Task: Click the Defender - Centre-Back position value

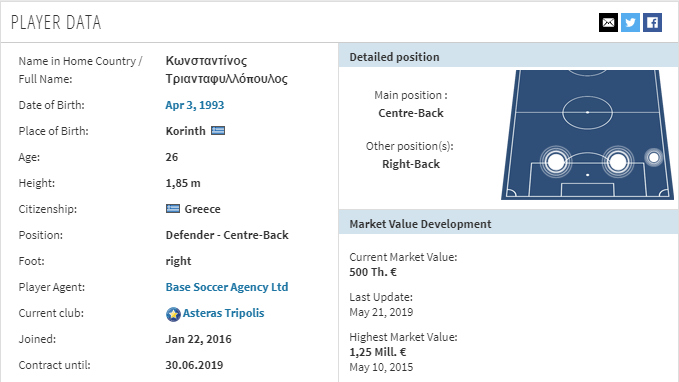Action: [227, 235]
